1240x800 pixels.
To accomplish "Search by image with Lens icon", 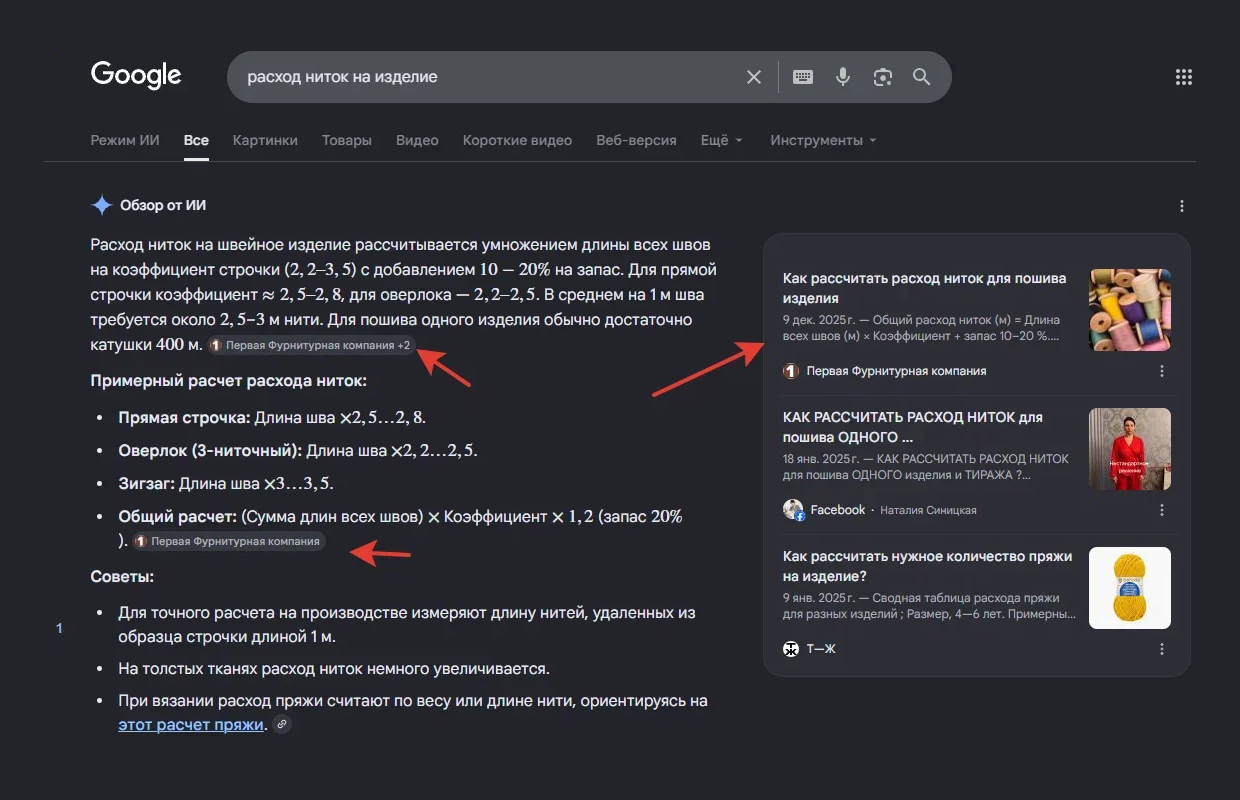I will click(x=882, y=77).
